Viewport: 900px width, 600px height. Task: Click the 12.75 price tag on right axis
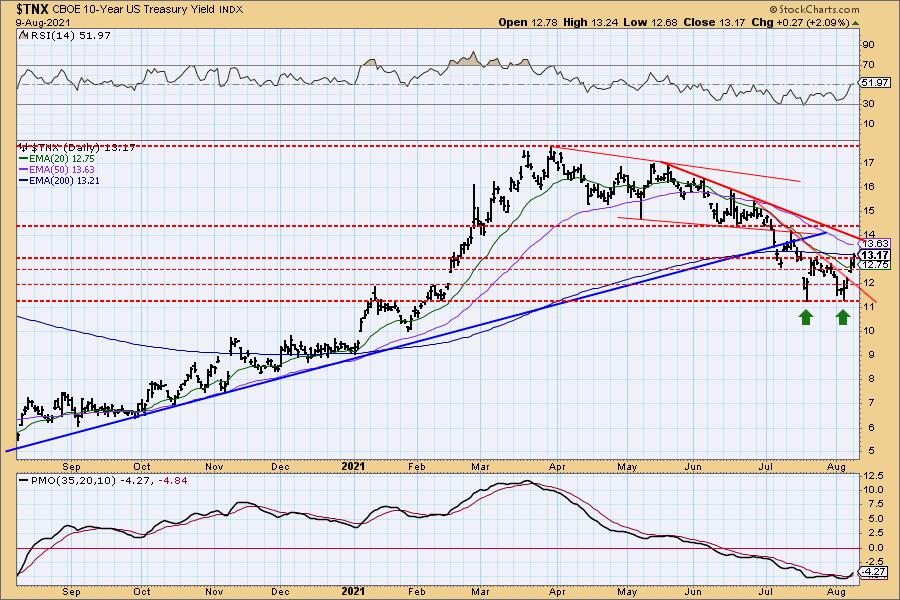click(x=875, y=265)
